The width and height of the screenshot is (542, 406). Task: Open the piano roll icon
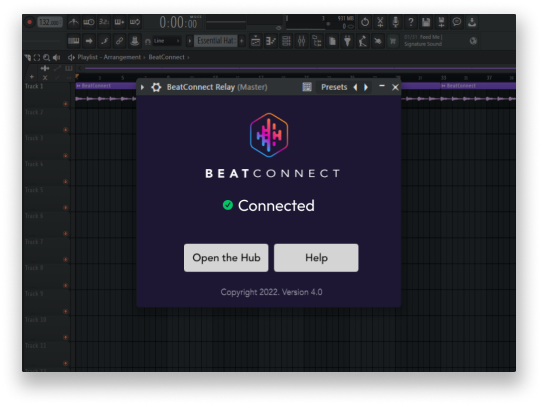(x=271, y=41)
